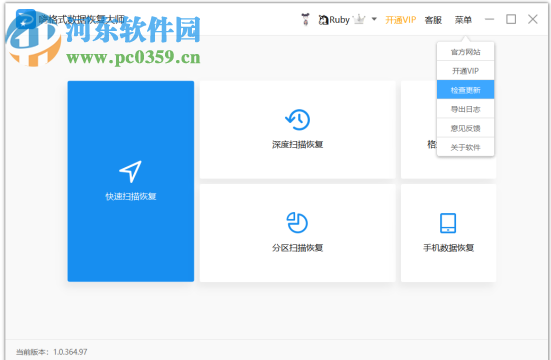Image resolution: width=551 pixels, height=360 pixels.
Task: Click the crown VIP icon
Action: tap(359, 19)
